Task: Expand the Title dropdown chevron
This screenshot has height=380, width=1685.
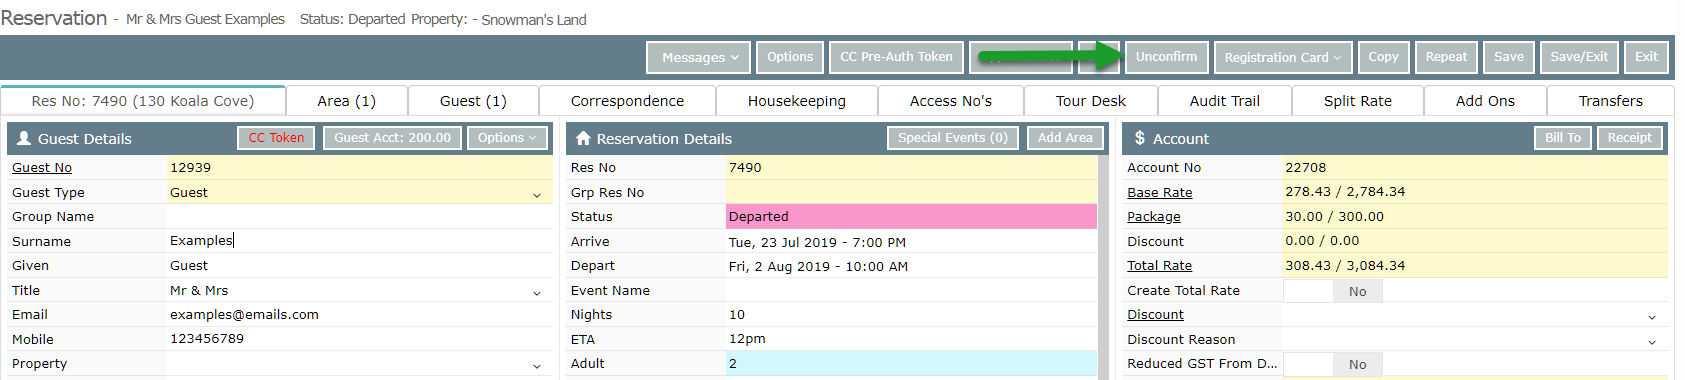Action: point(537,292)
